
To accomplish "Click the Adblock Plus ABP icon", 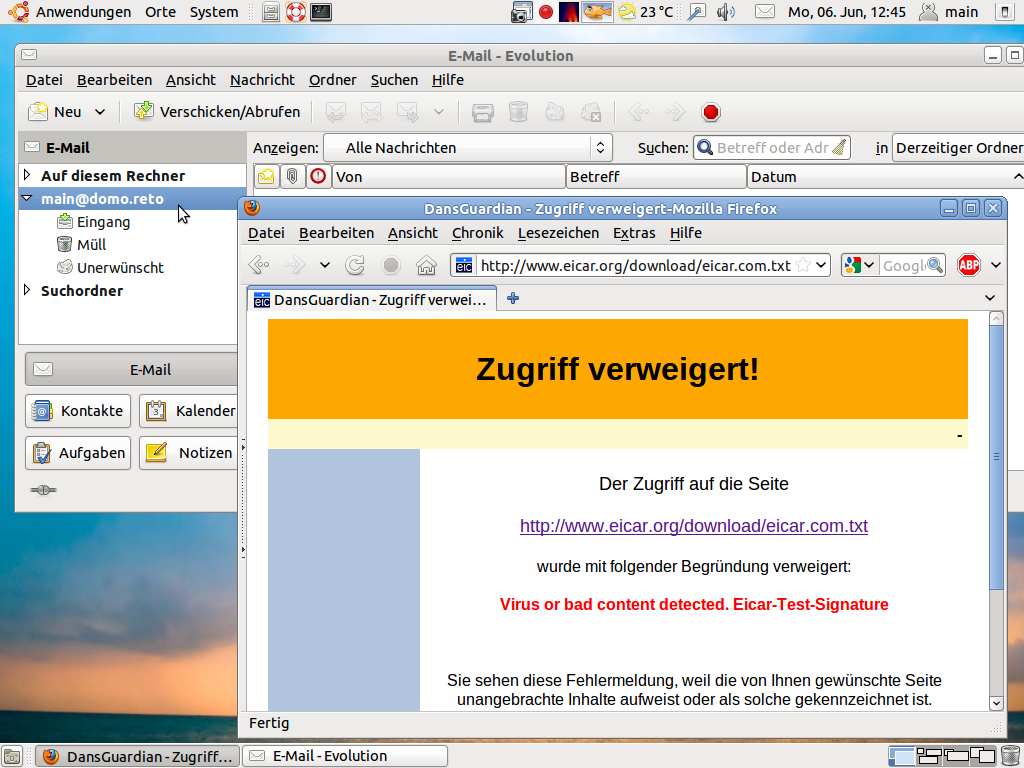I will point(968,265).
